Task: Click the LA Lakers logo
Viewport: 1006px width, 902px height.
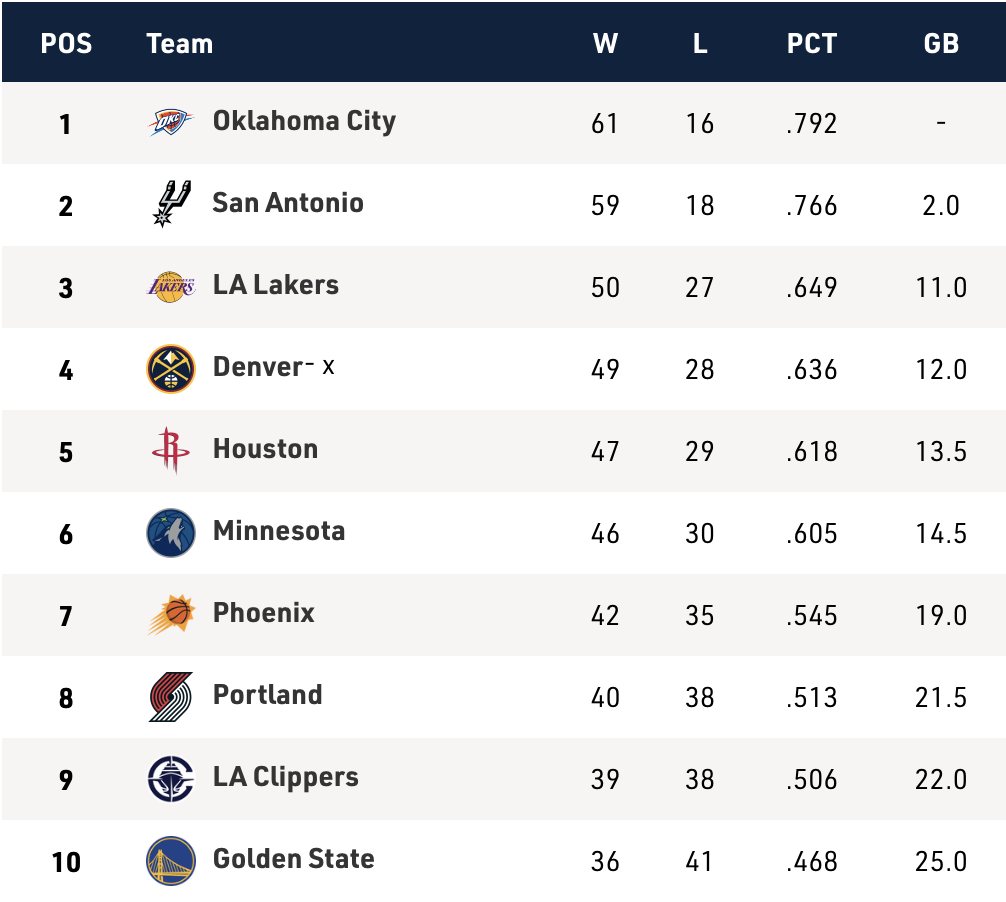Action: click(x=170, y=287)
